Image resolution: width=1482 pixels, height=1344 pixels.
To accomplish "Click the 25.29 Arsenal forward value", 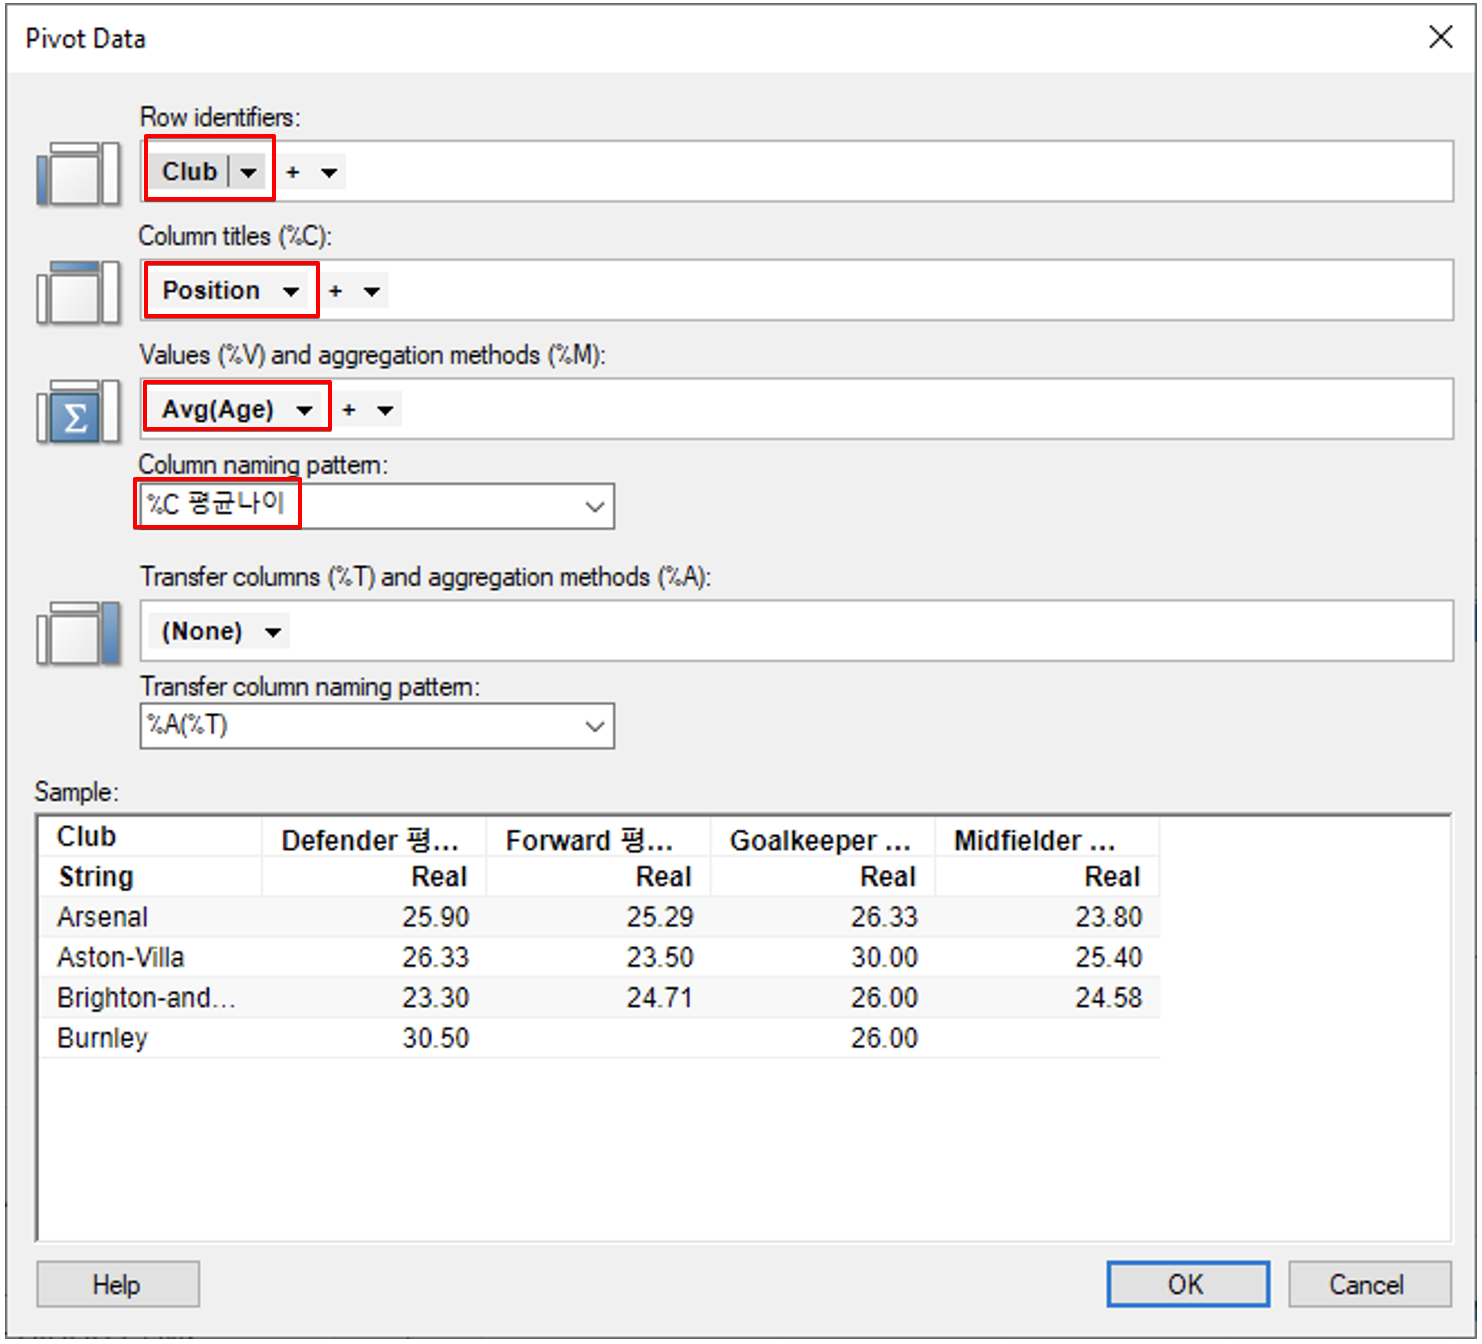I will pos(660,918).
